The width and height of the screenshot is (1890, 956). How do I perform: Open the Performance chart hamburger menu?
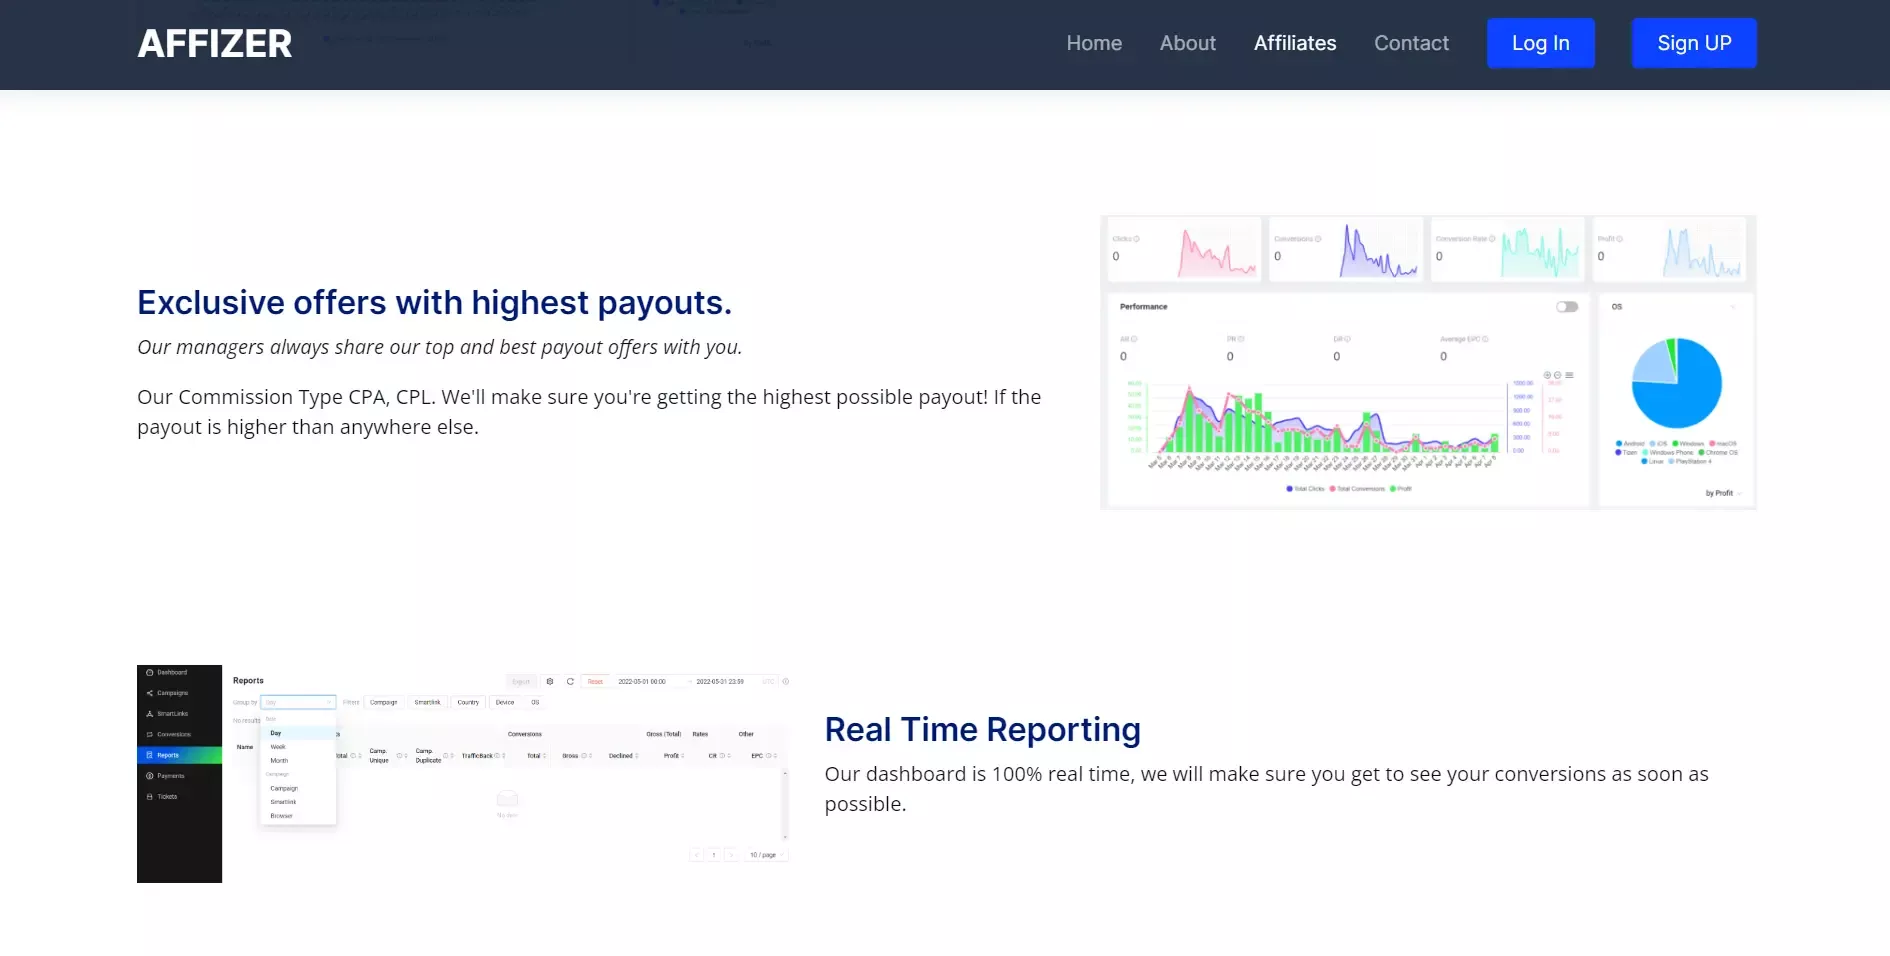coord(1569,375)
